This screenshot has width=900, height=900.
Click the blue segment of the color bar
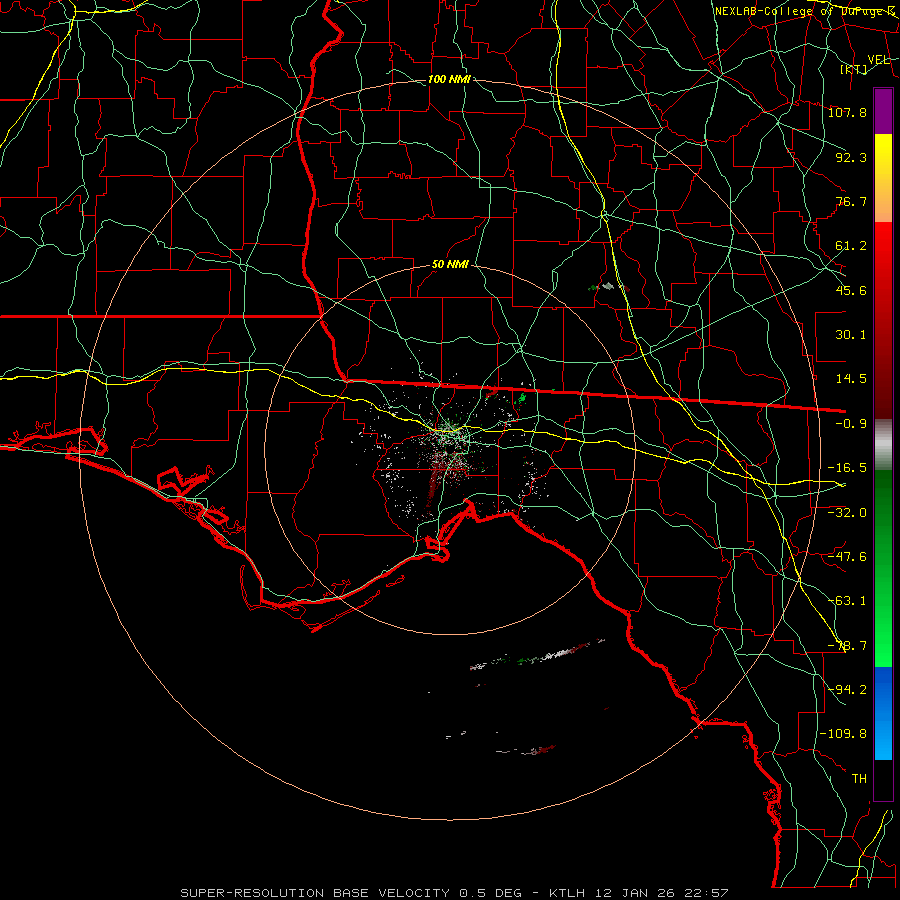click(x=883, y=713)
